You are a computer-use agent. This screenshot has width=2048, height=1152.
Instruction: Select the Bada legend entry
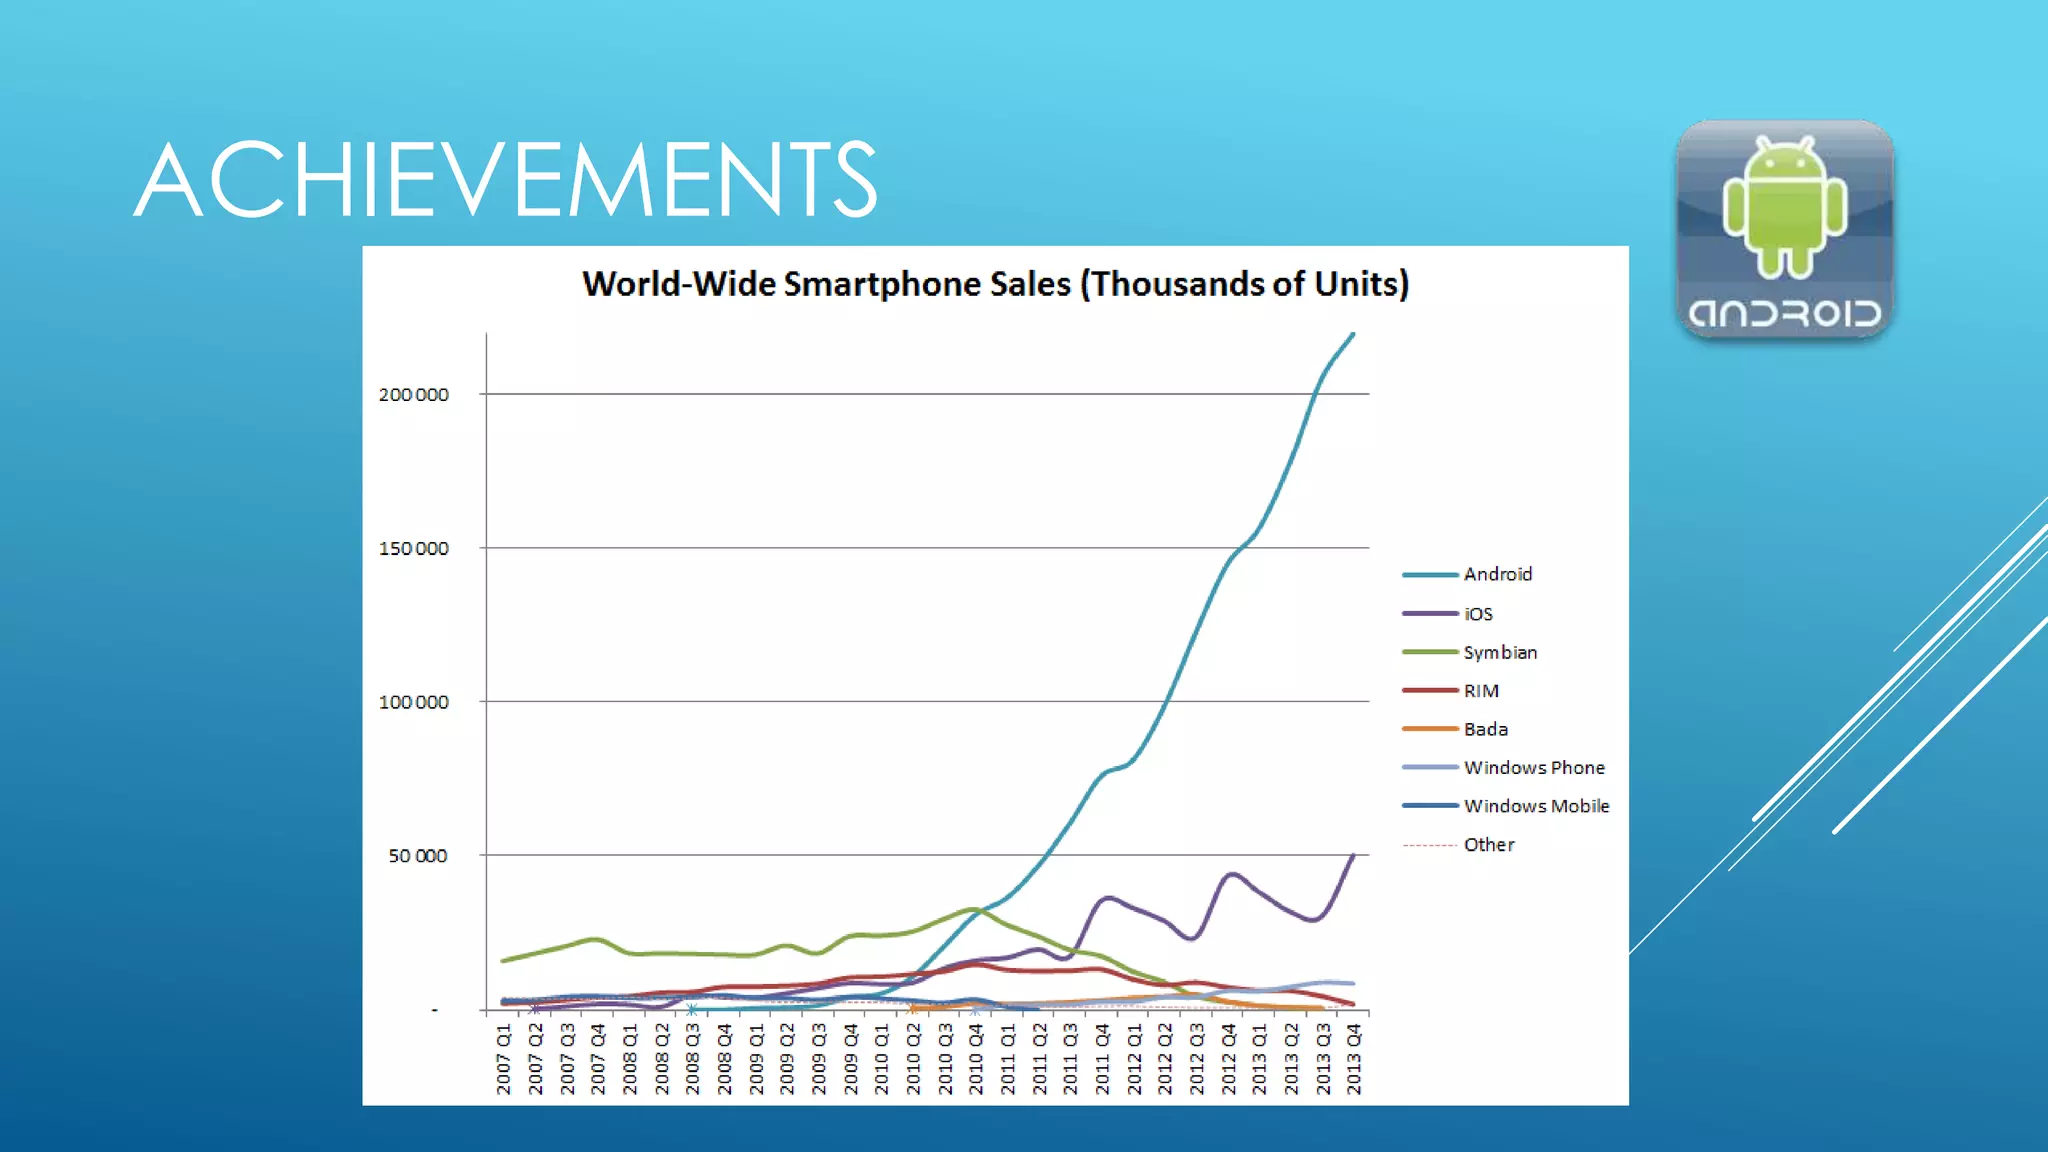click(1485, 729)
